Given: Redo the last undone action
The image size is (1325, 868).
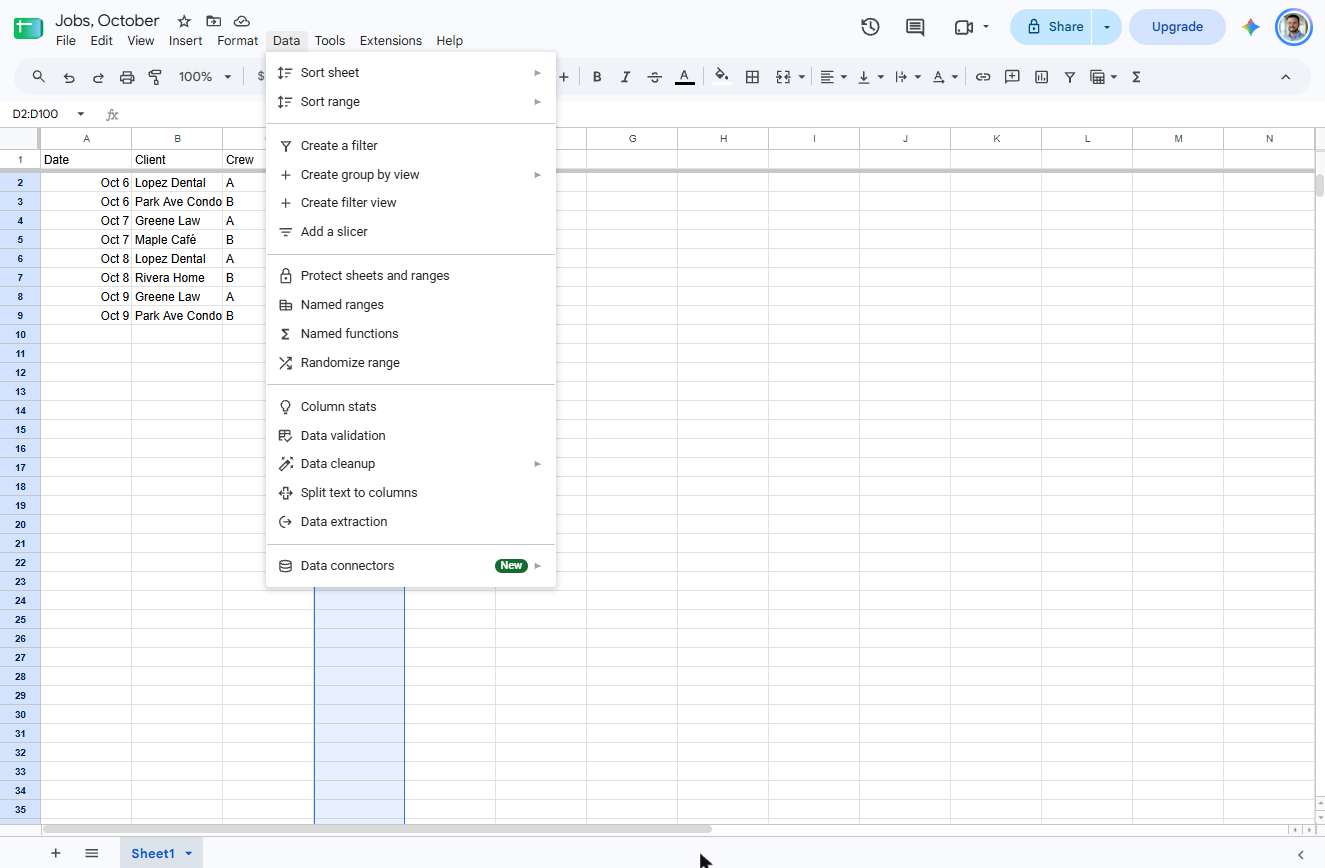Looking at the screenshot, I should click(98, 77).
